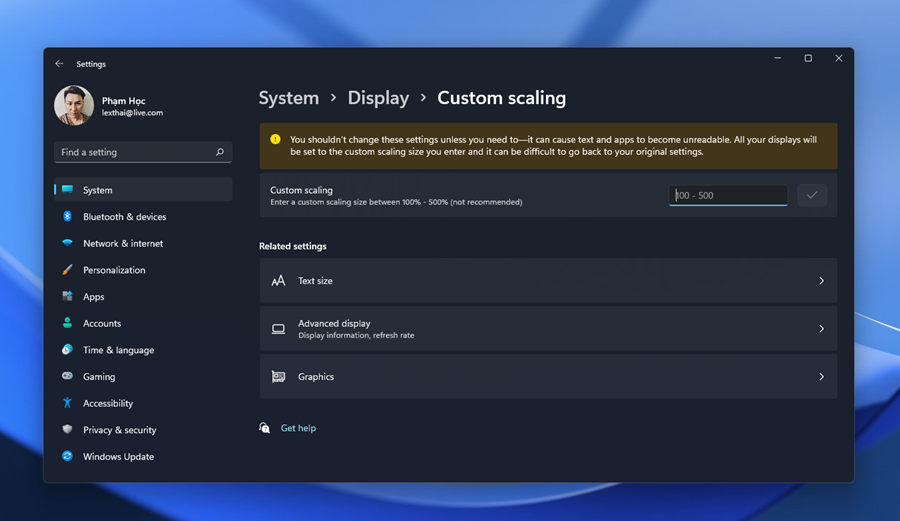The height and width of the screenshot is (521, 900).
Task: Open Bluetooth & devices section
Action: tap(143, 216)
